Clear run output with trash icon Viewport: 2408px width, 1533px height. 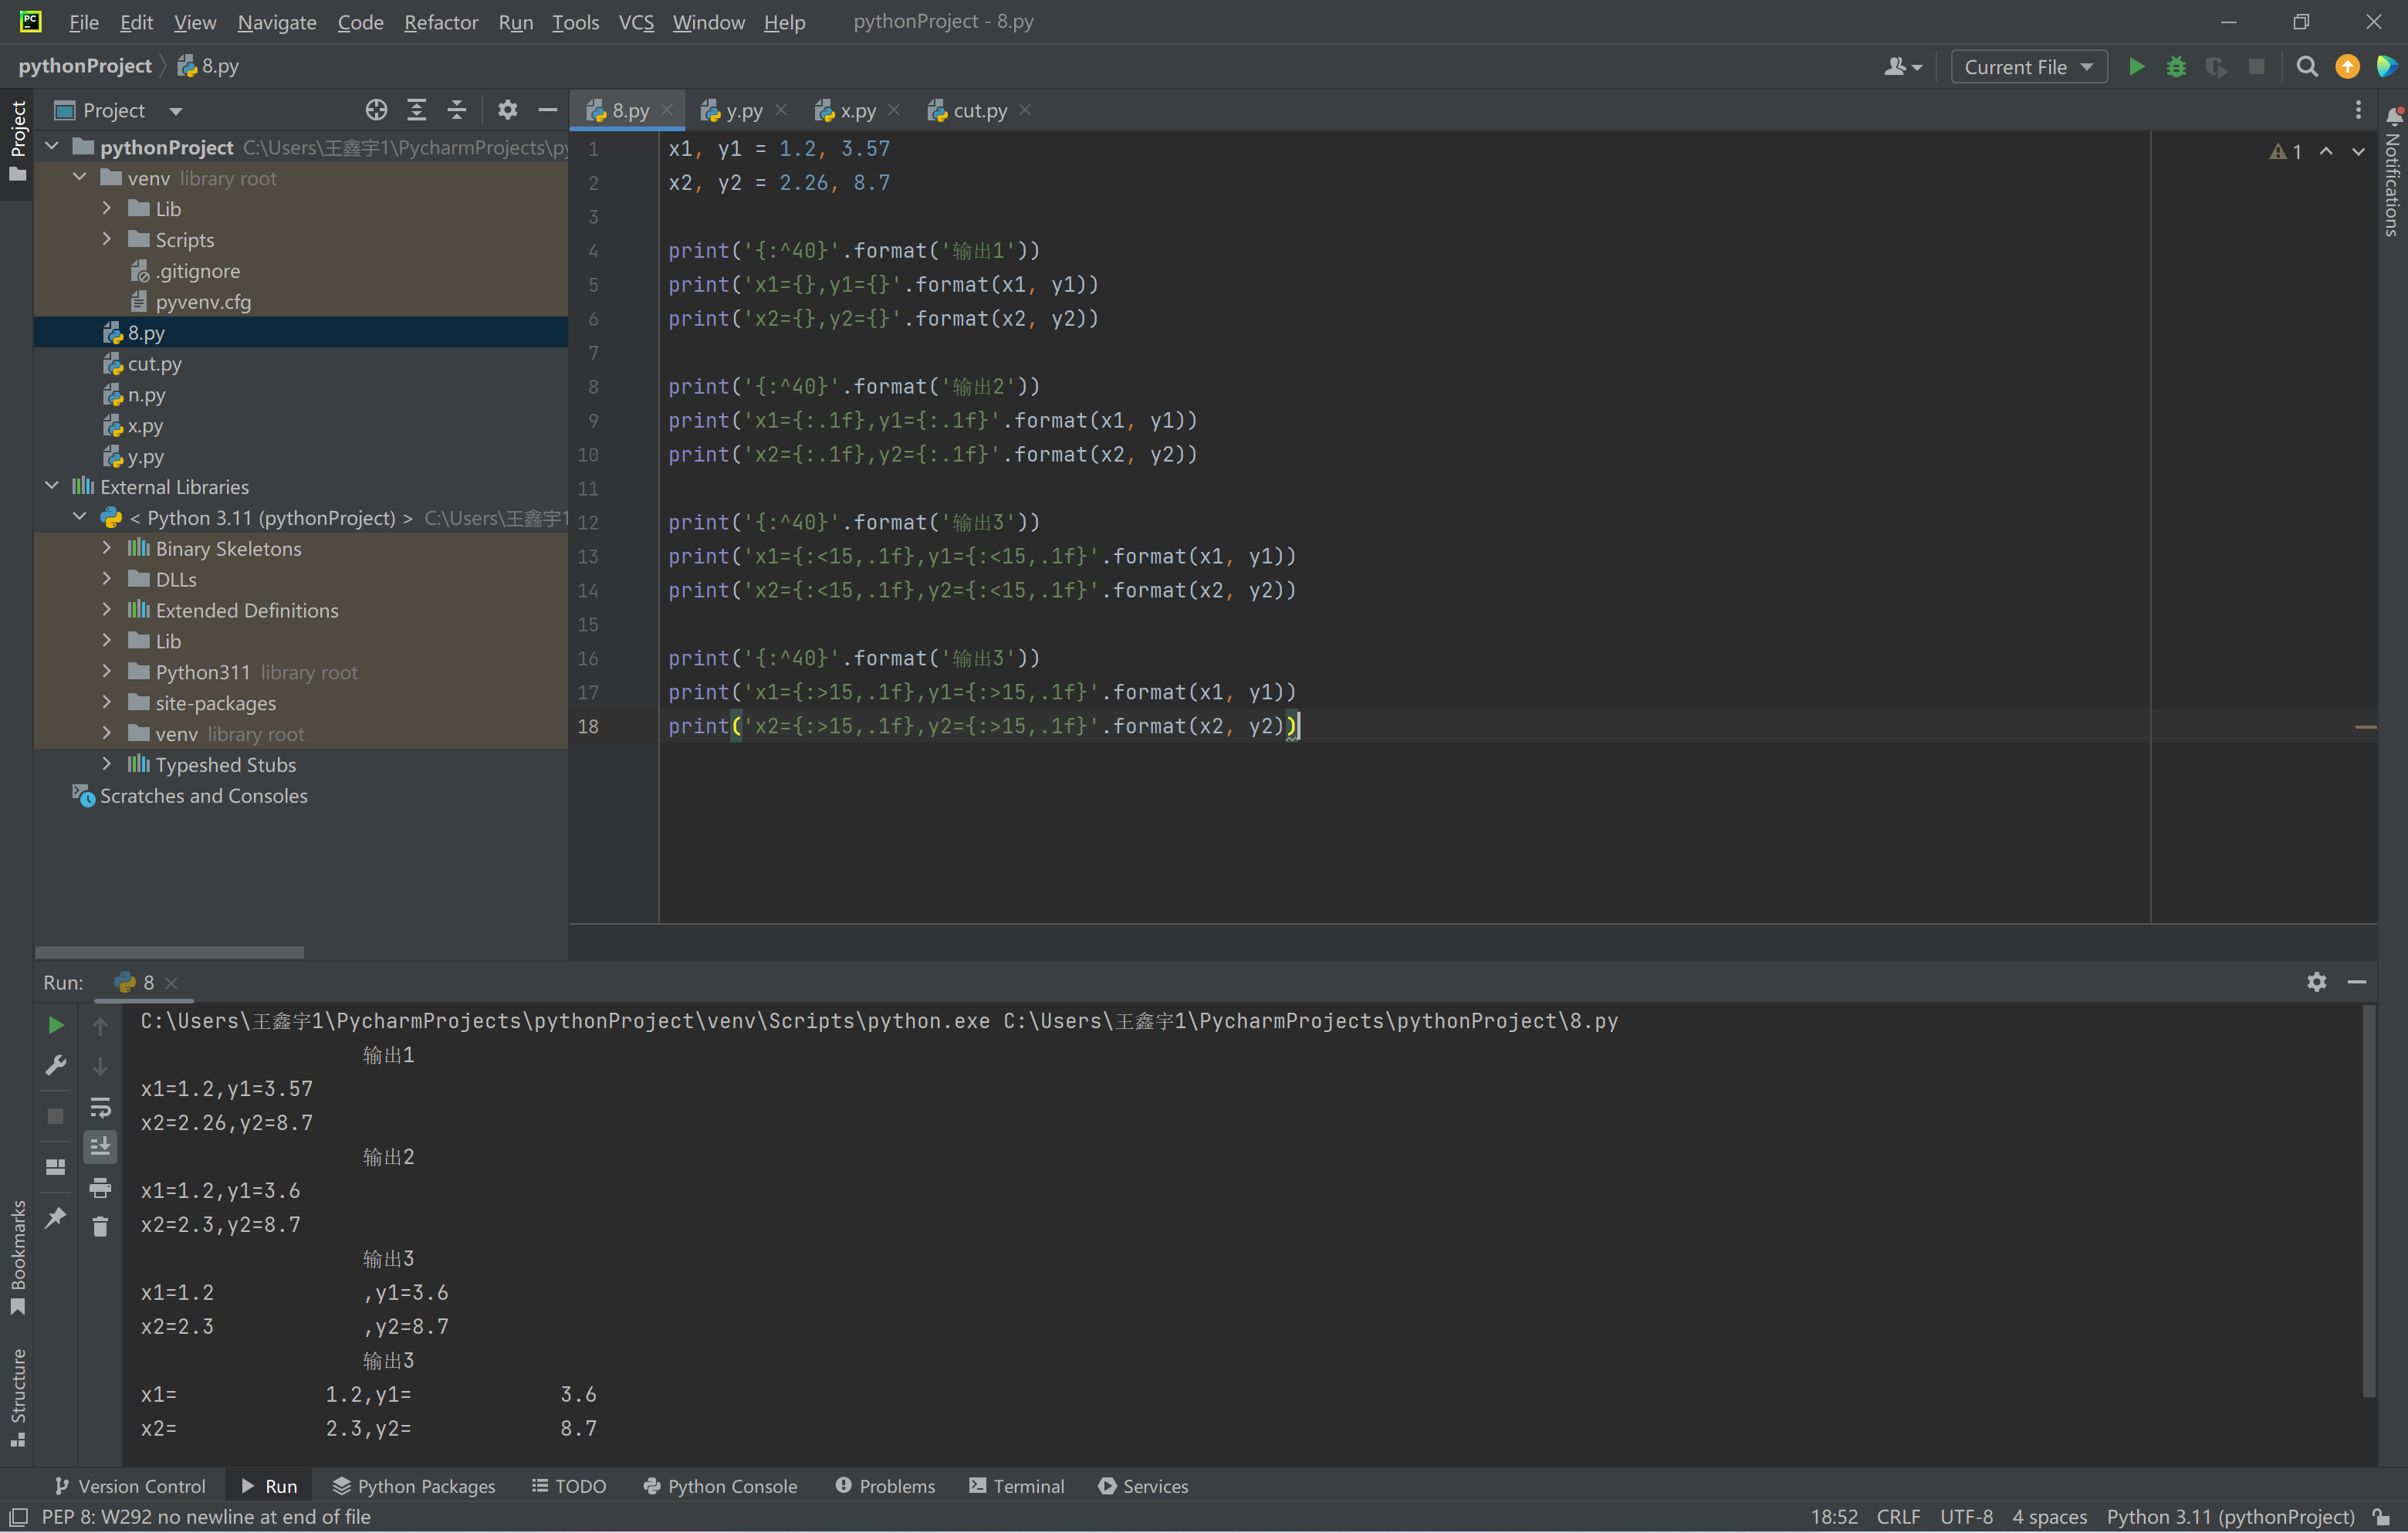tap(100, 1227)
